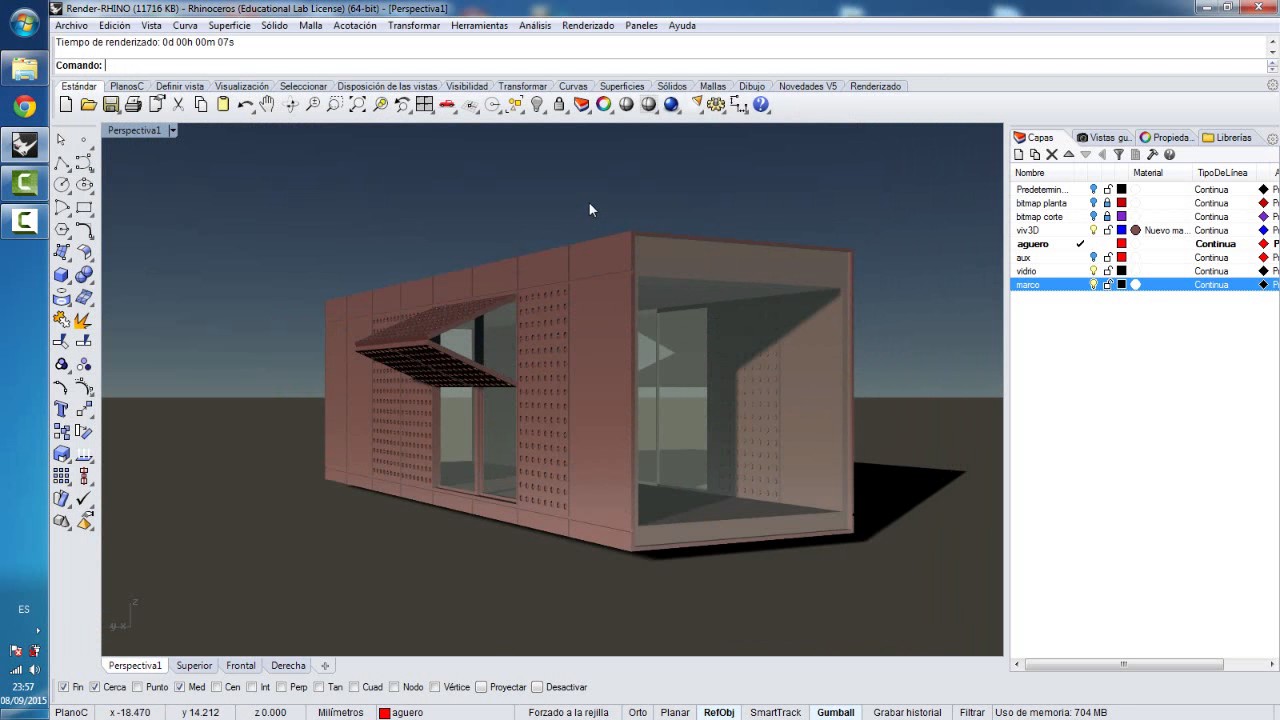Select the Pan hand tool
1280x720 pixels.
pos(267,104)
